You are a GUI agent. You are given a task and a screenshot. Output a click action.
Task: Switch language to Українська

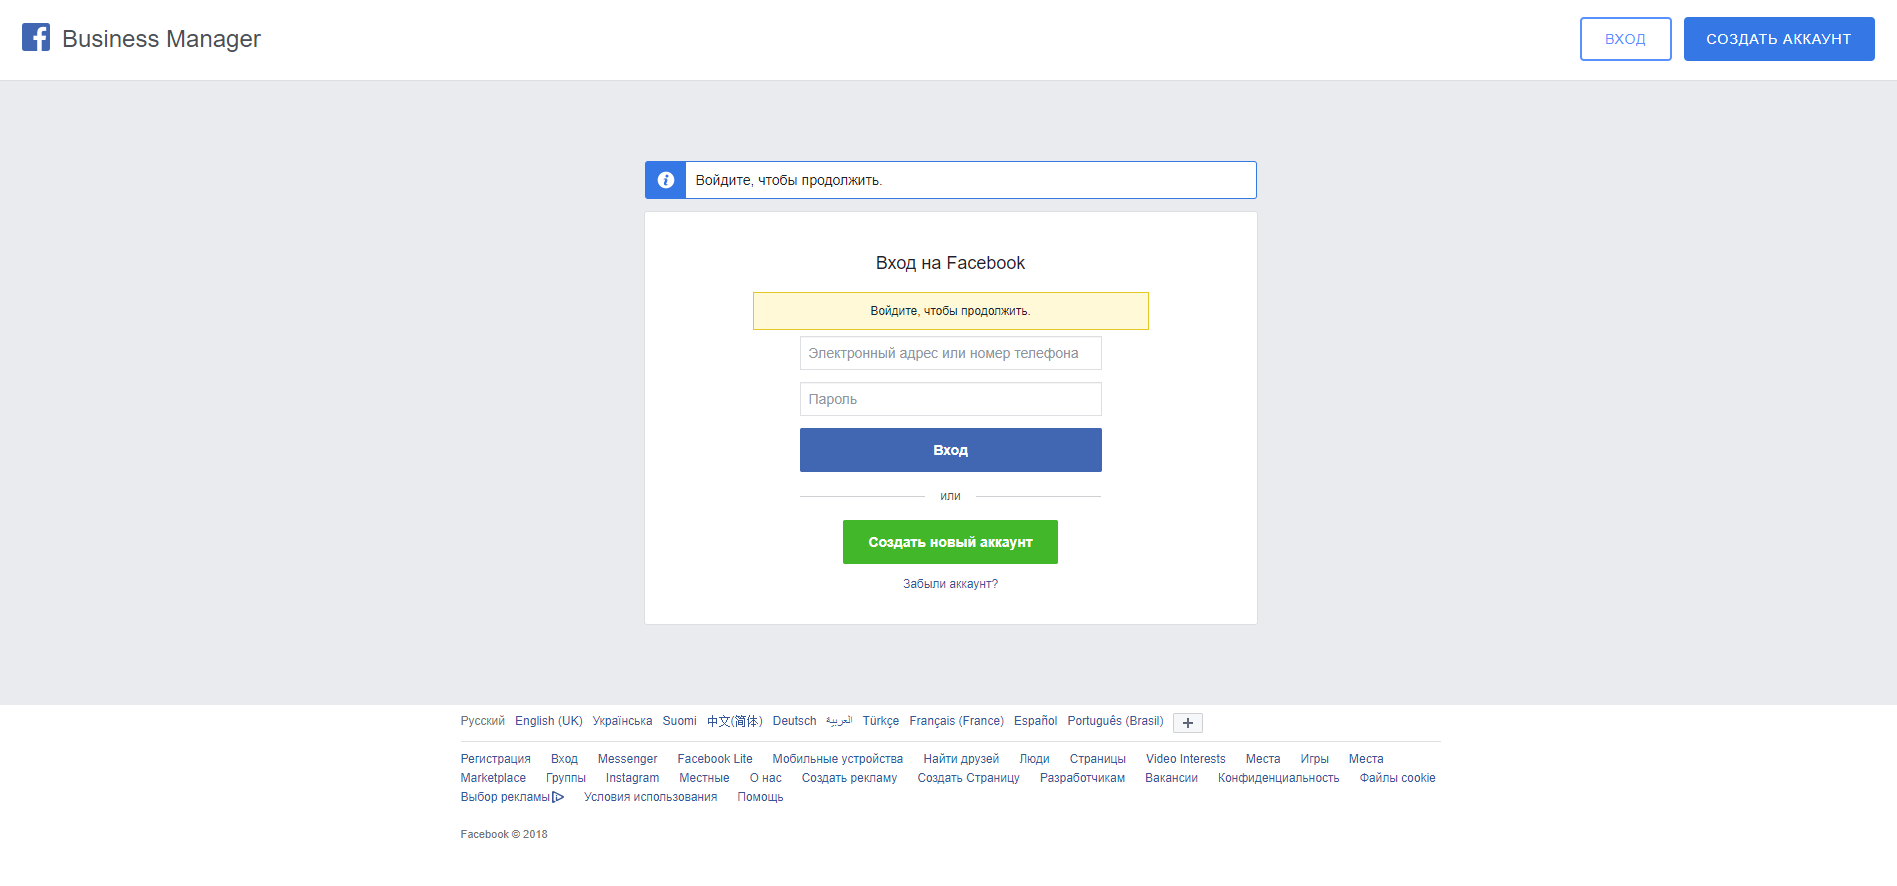(x=622, y=721)
